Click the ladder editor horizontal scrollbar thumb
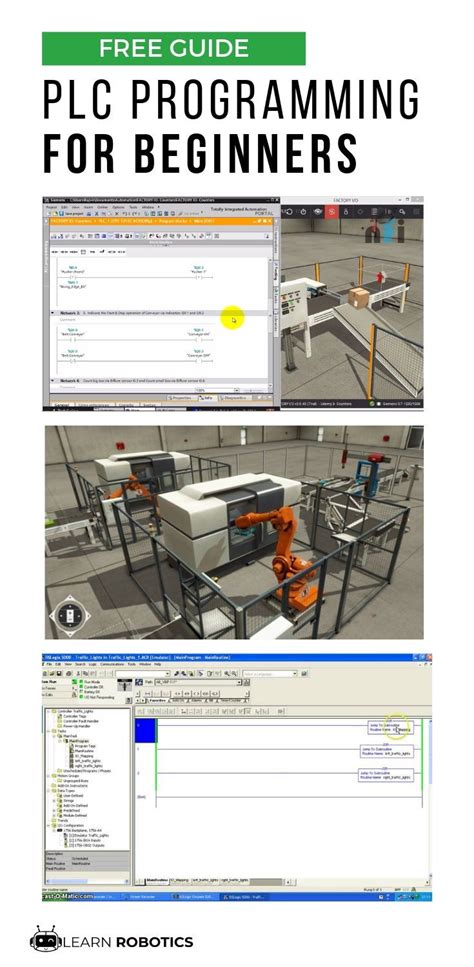 click(266, 880)
